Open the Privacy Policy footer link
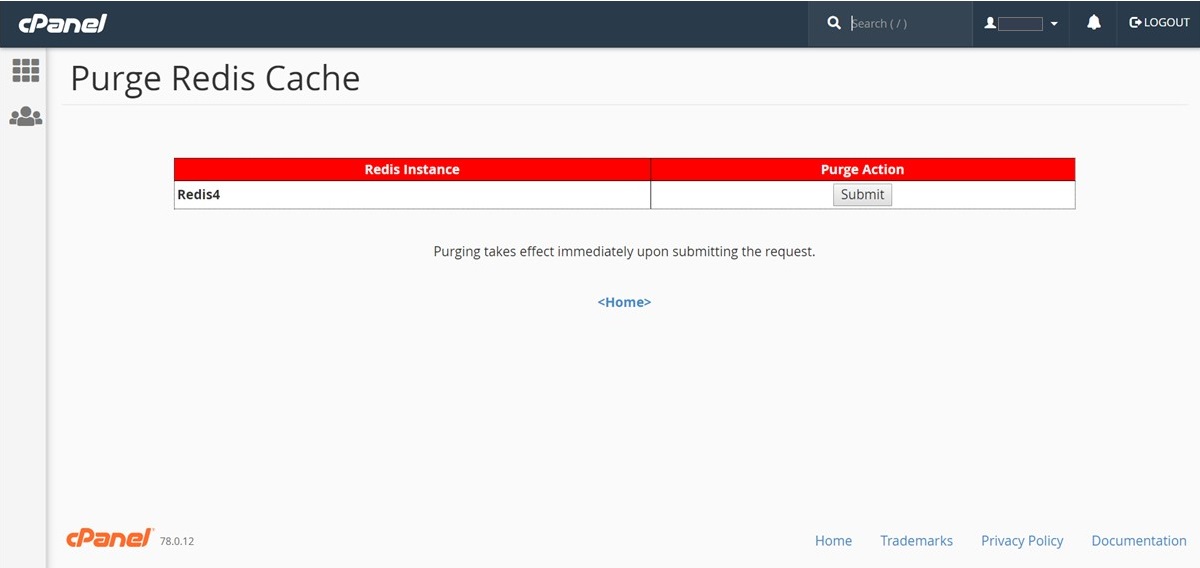 [1022, 541]
